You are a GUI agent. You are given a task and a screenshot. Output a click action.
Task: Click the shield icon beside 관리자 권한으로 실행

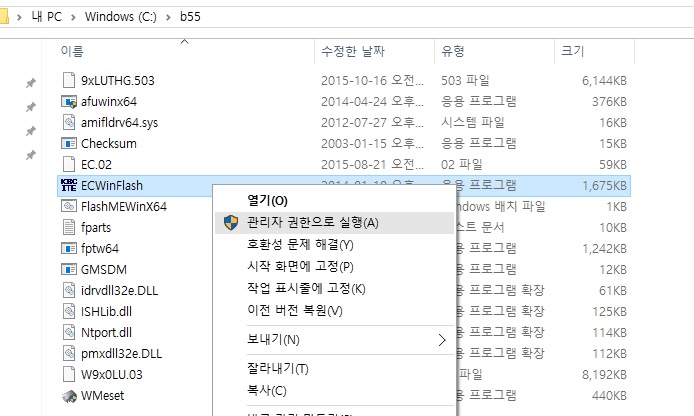[231, 223]
